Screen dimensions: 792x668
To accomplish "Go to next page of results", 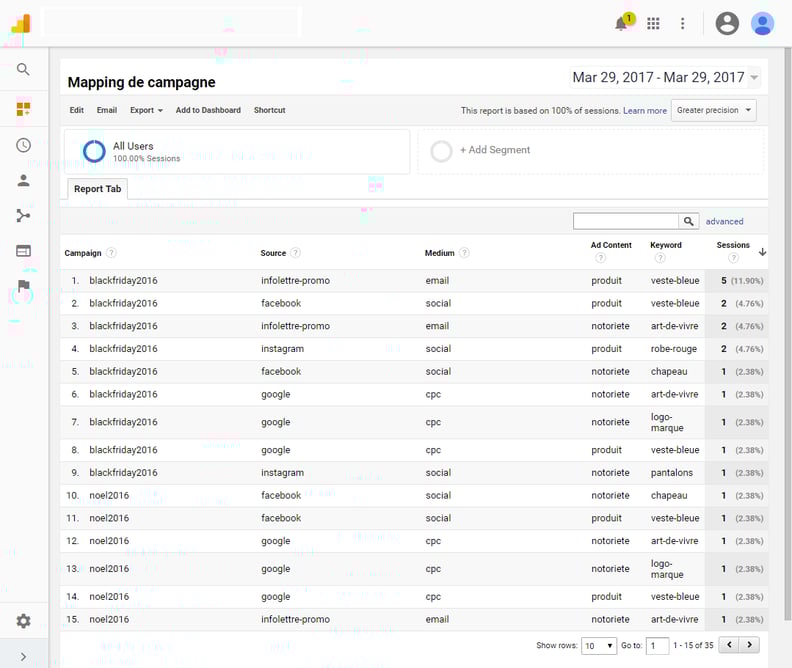I will 750,645.
